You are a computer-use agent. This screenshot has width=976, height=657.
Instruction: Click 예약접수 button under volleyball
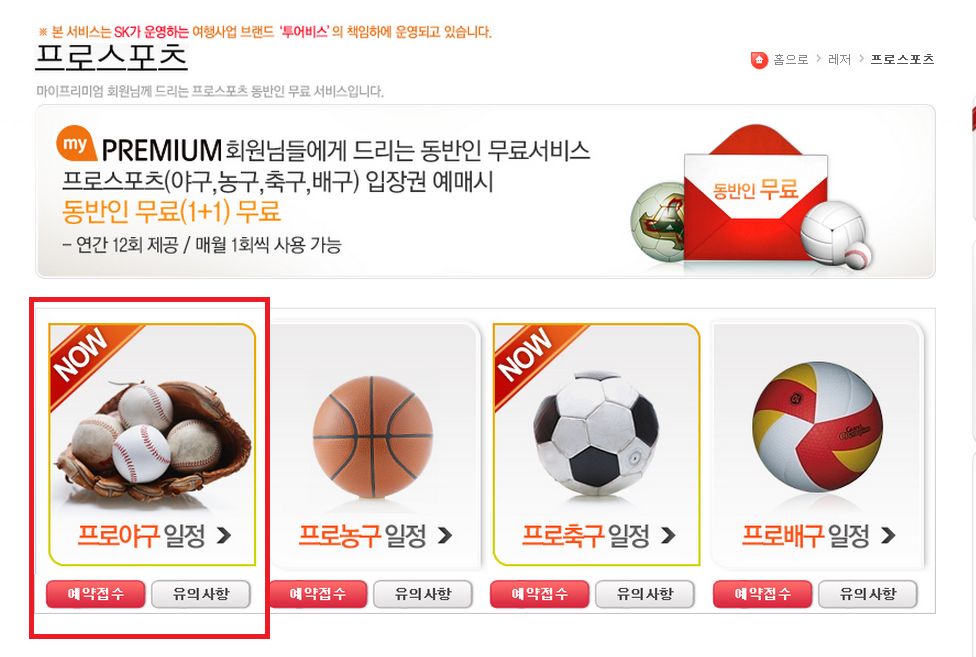coord(762,594)
